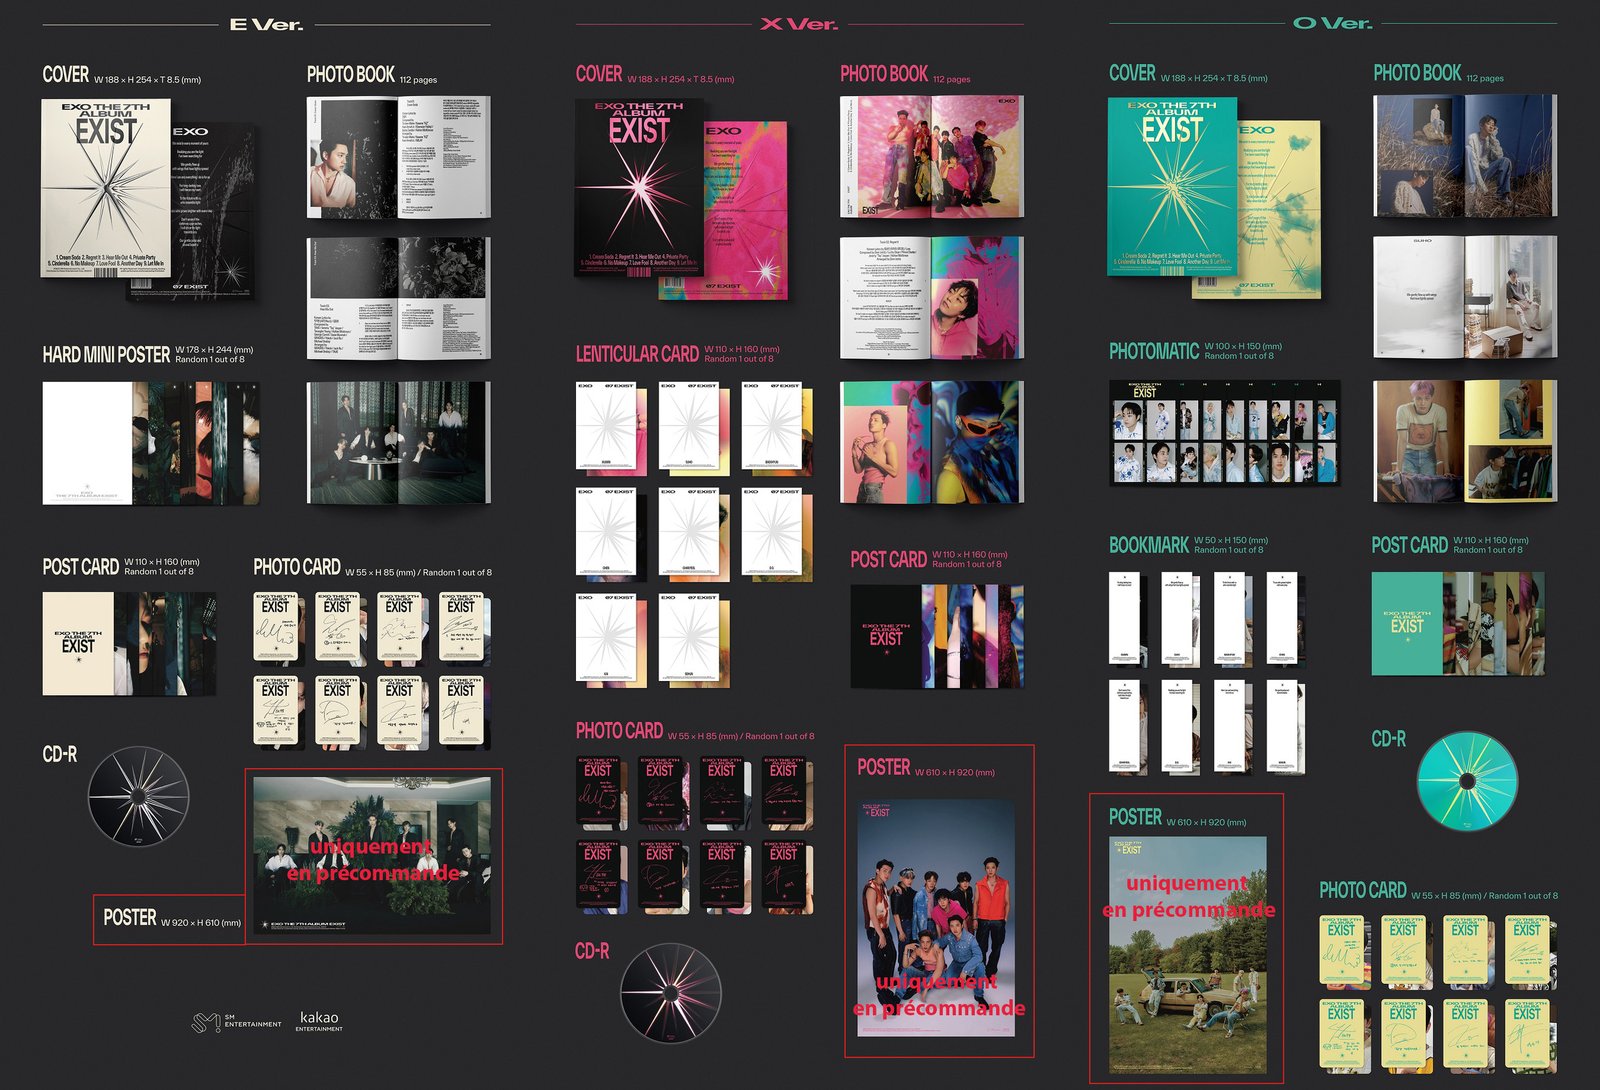Click the 'PHOTOMATIC' label
Image resolution: width=1600 pixels, height=1090 pixels.
[1154, 351]
